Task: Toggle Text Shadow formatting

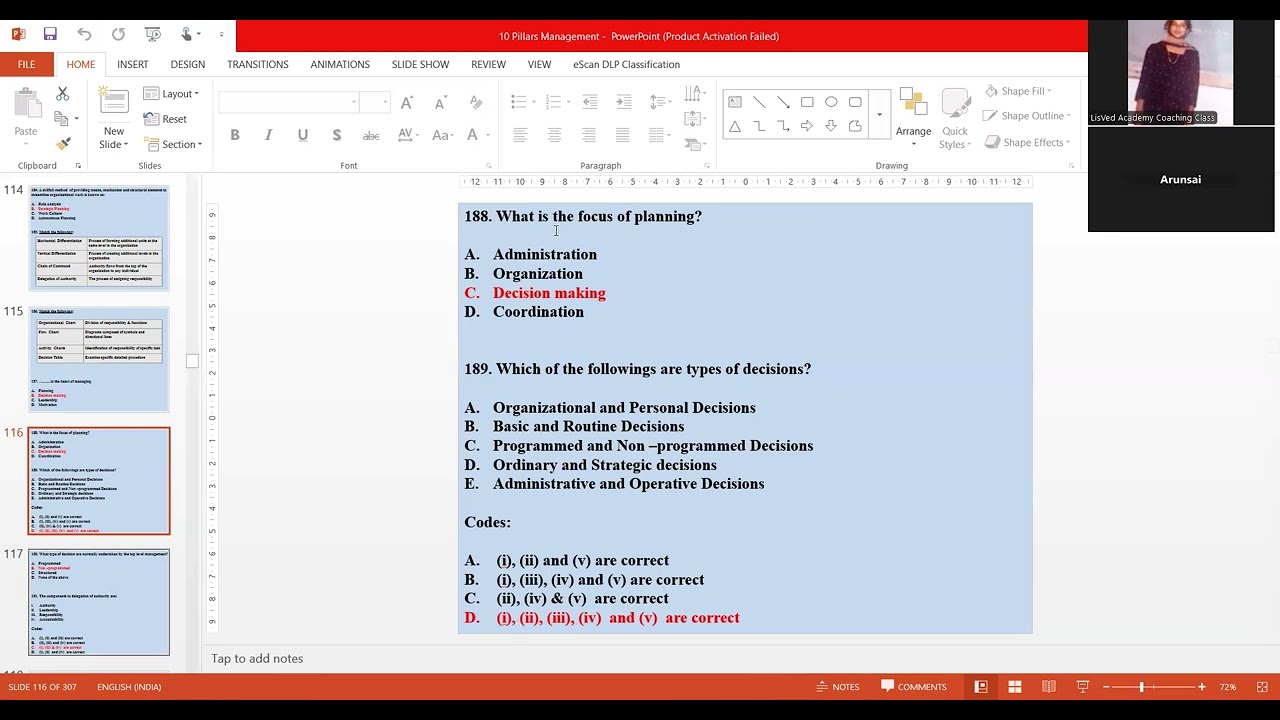Action: click(336, 135)
